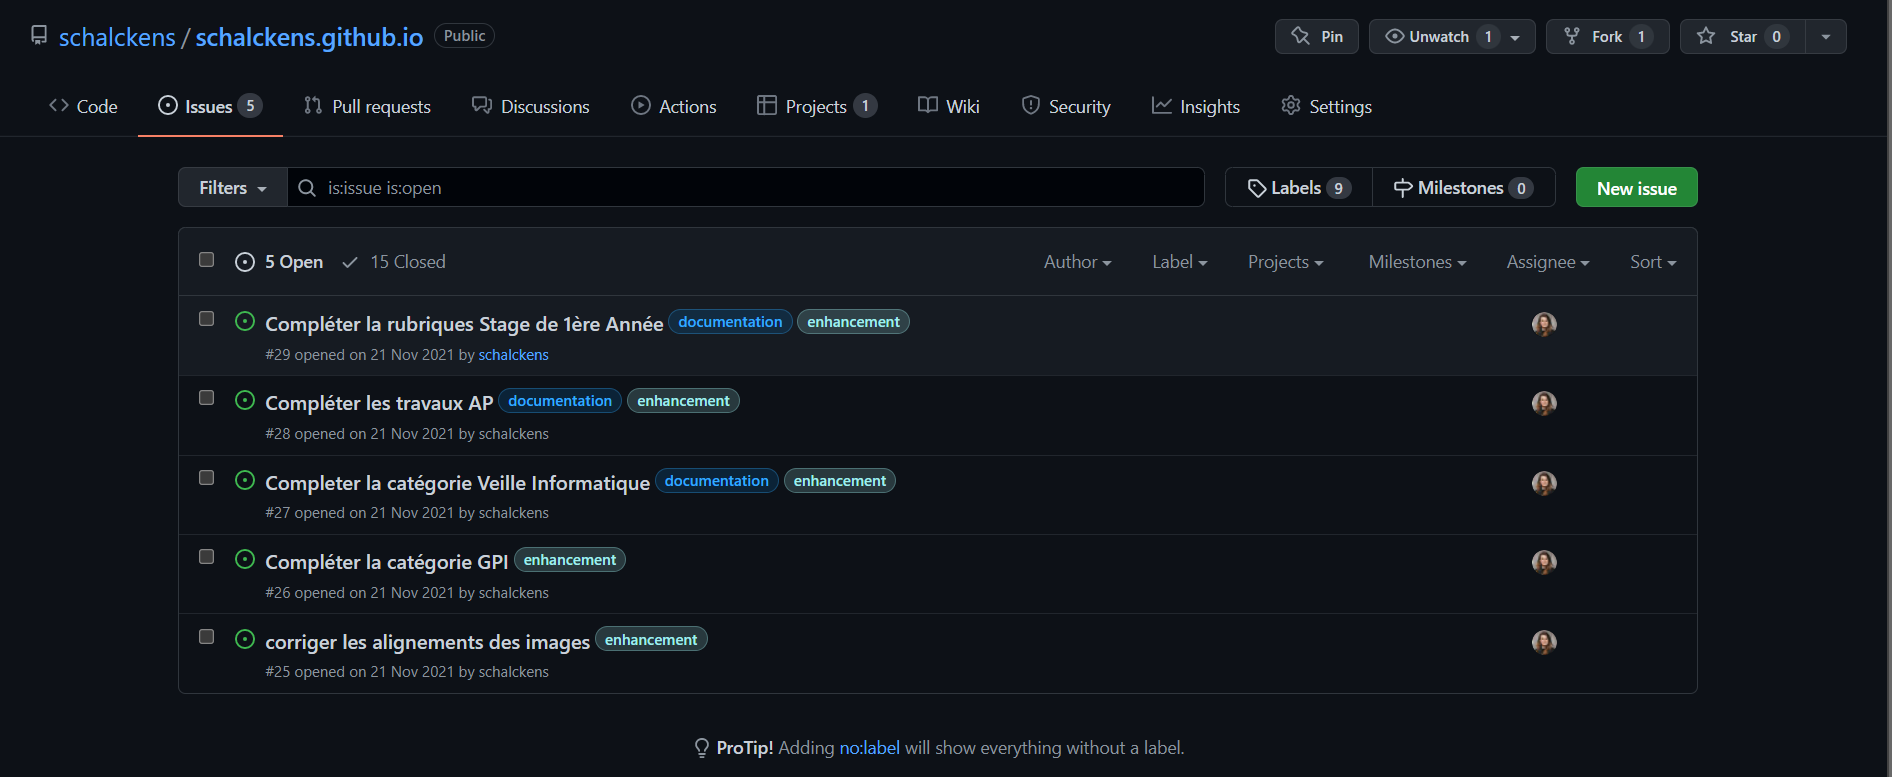Screen dimensions: 1892x777
Task: Open assignee avatar on issue #29
Action: [1544, 324]
